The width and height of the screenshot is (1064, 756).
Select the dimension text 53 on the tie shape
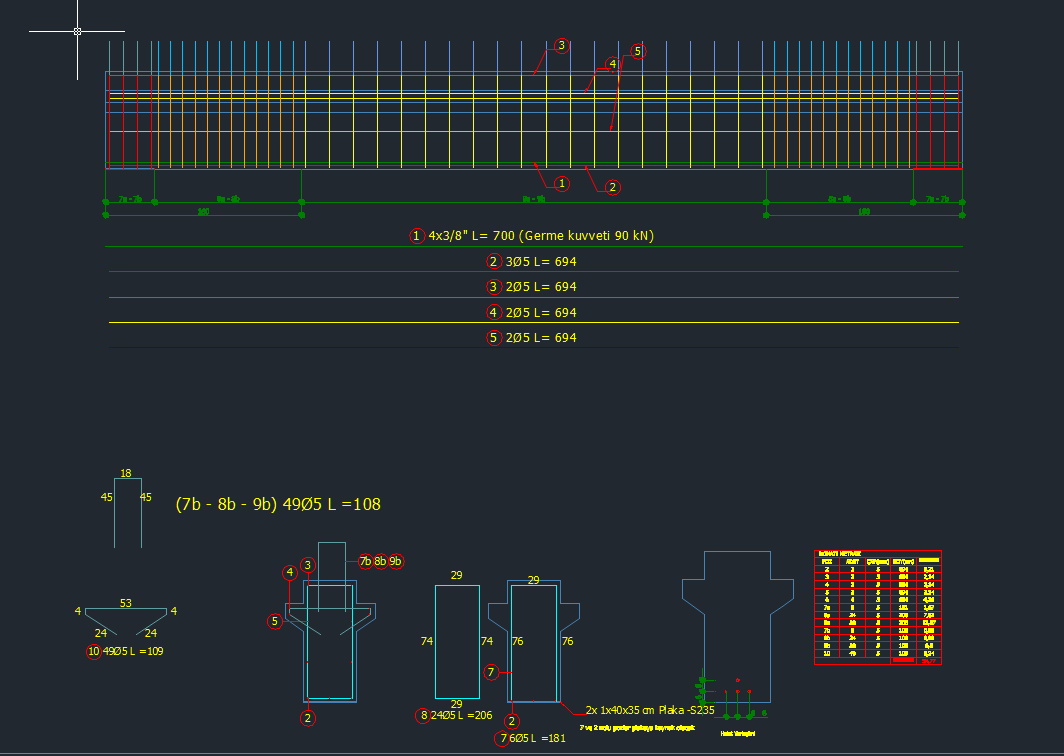click(x=125, y=603)
